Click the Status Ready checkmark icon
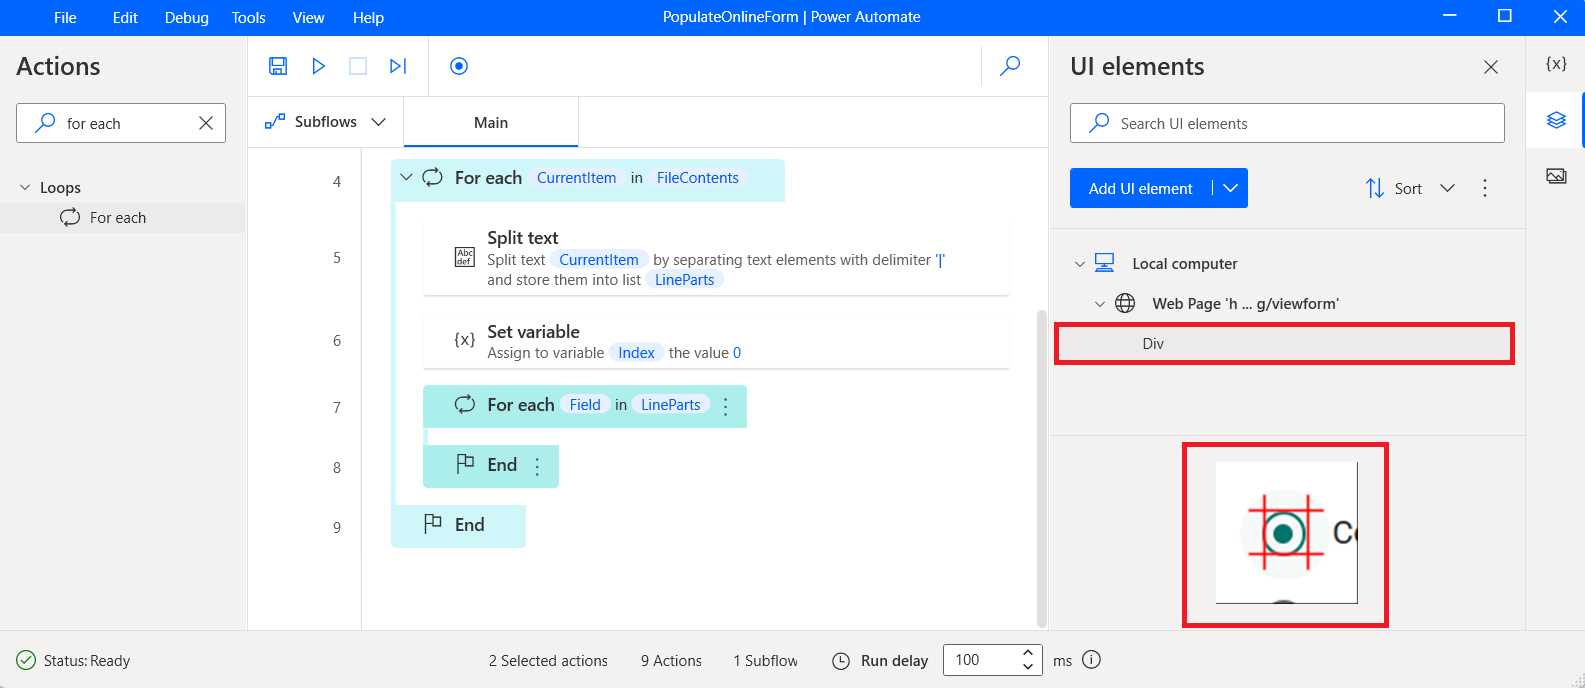Screen dimensions: 1585x688 [x=26, y=660]
